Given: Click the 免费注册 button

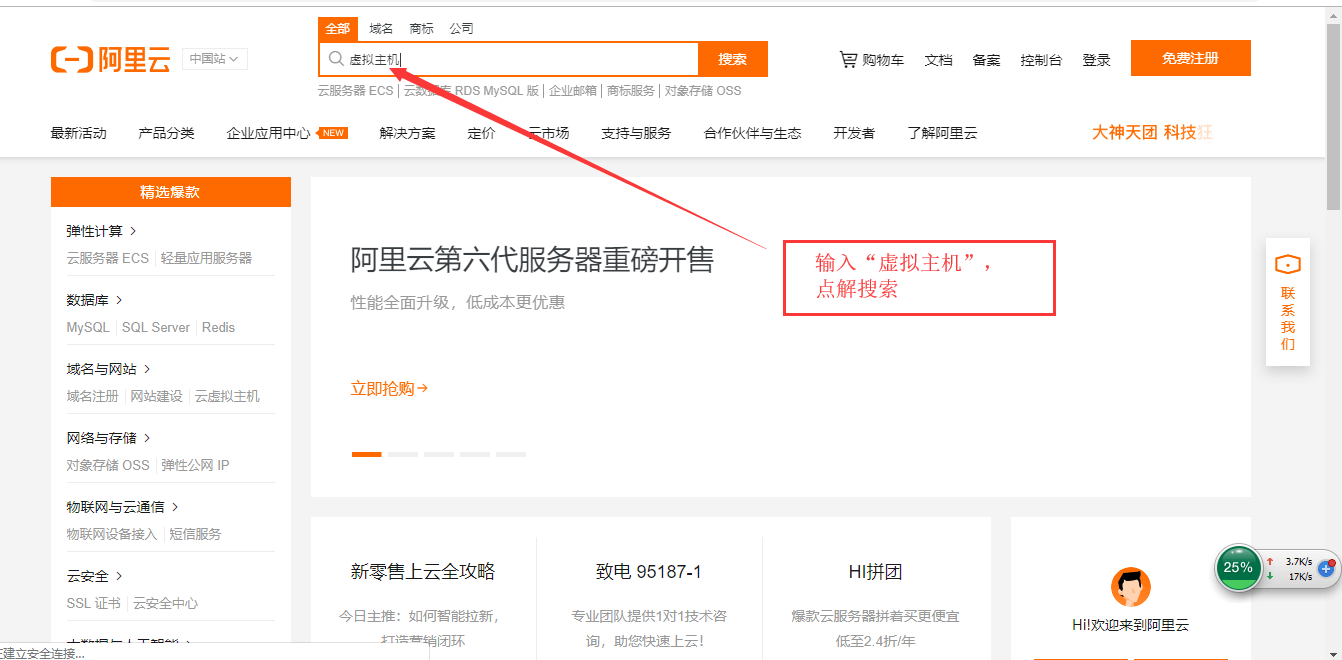Looking at the screenshot, I should tap(1190, 58).
